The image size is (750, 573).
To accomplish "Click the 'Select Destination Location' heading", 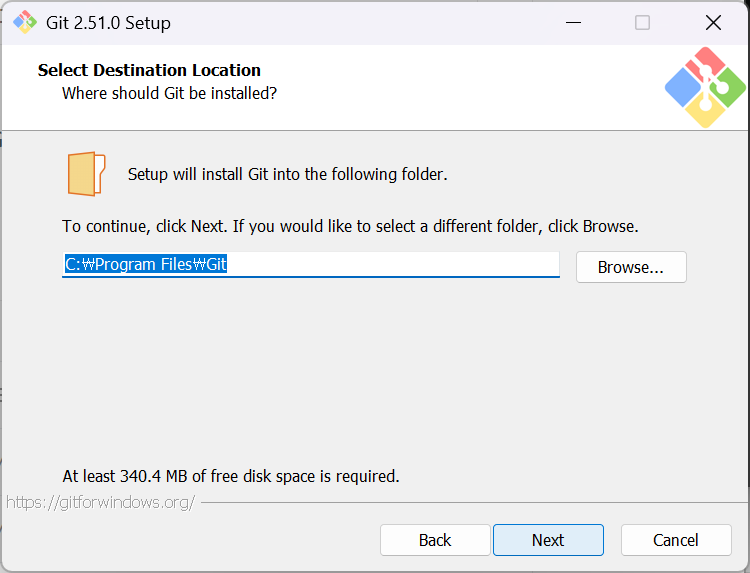I will click(149, 70).
